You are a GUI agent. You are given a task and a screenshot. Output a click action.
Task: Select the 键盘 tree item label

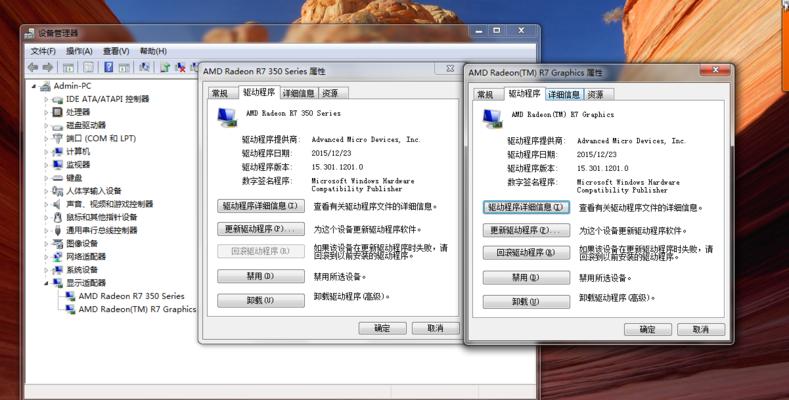click(x=74, y=178)
